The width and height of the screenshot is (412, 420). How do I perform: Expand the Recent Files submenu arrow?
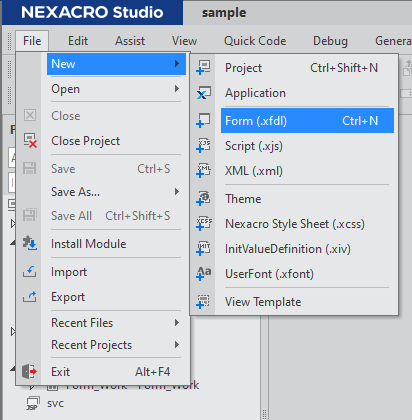177,323
